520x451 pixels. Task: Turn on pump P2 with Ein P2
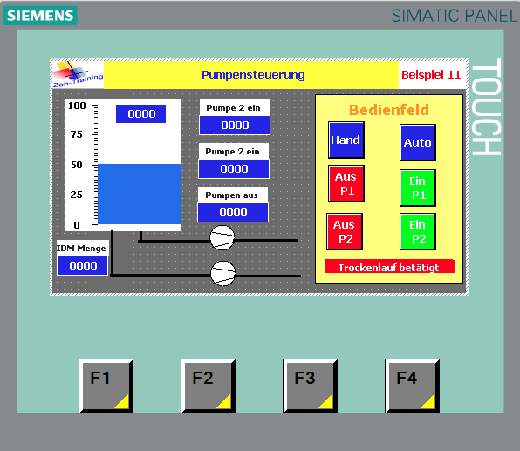pyautogui.click(x=418, y=232)
